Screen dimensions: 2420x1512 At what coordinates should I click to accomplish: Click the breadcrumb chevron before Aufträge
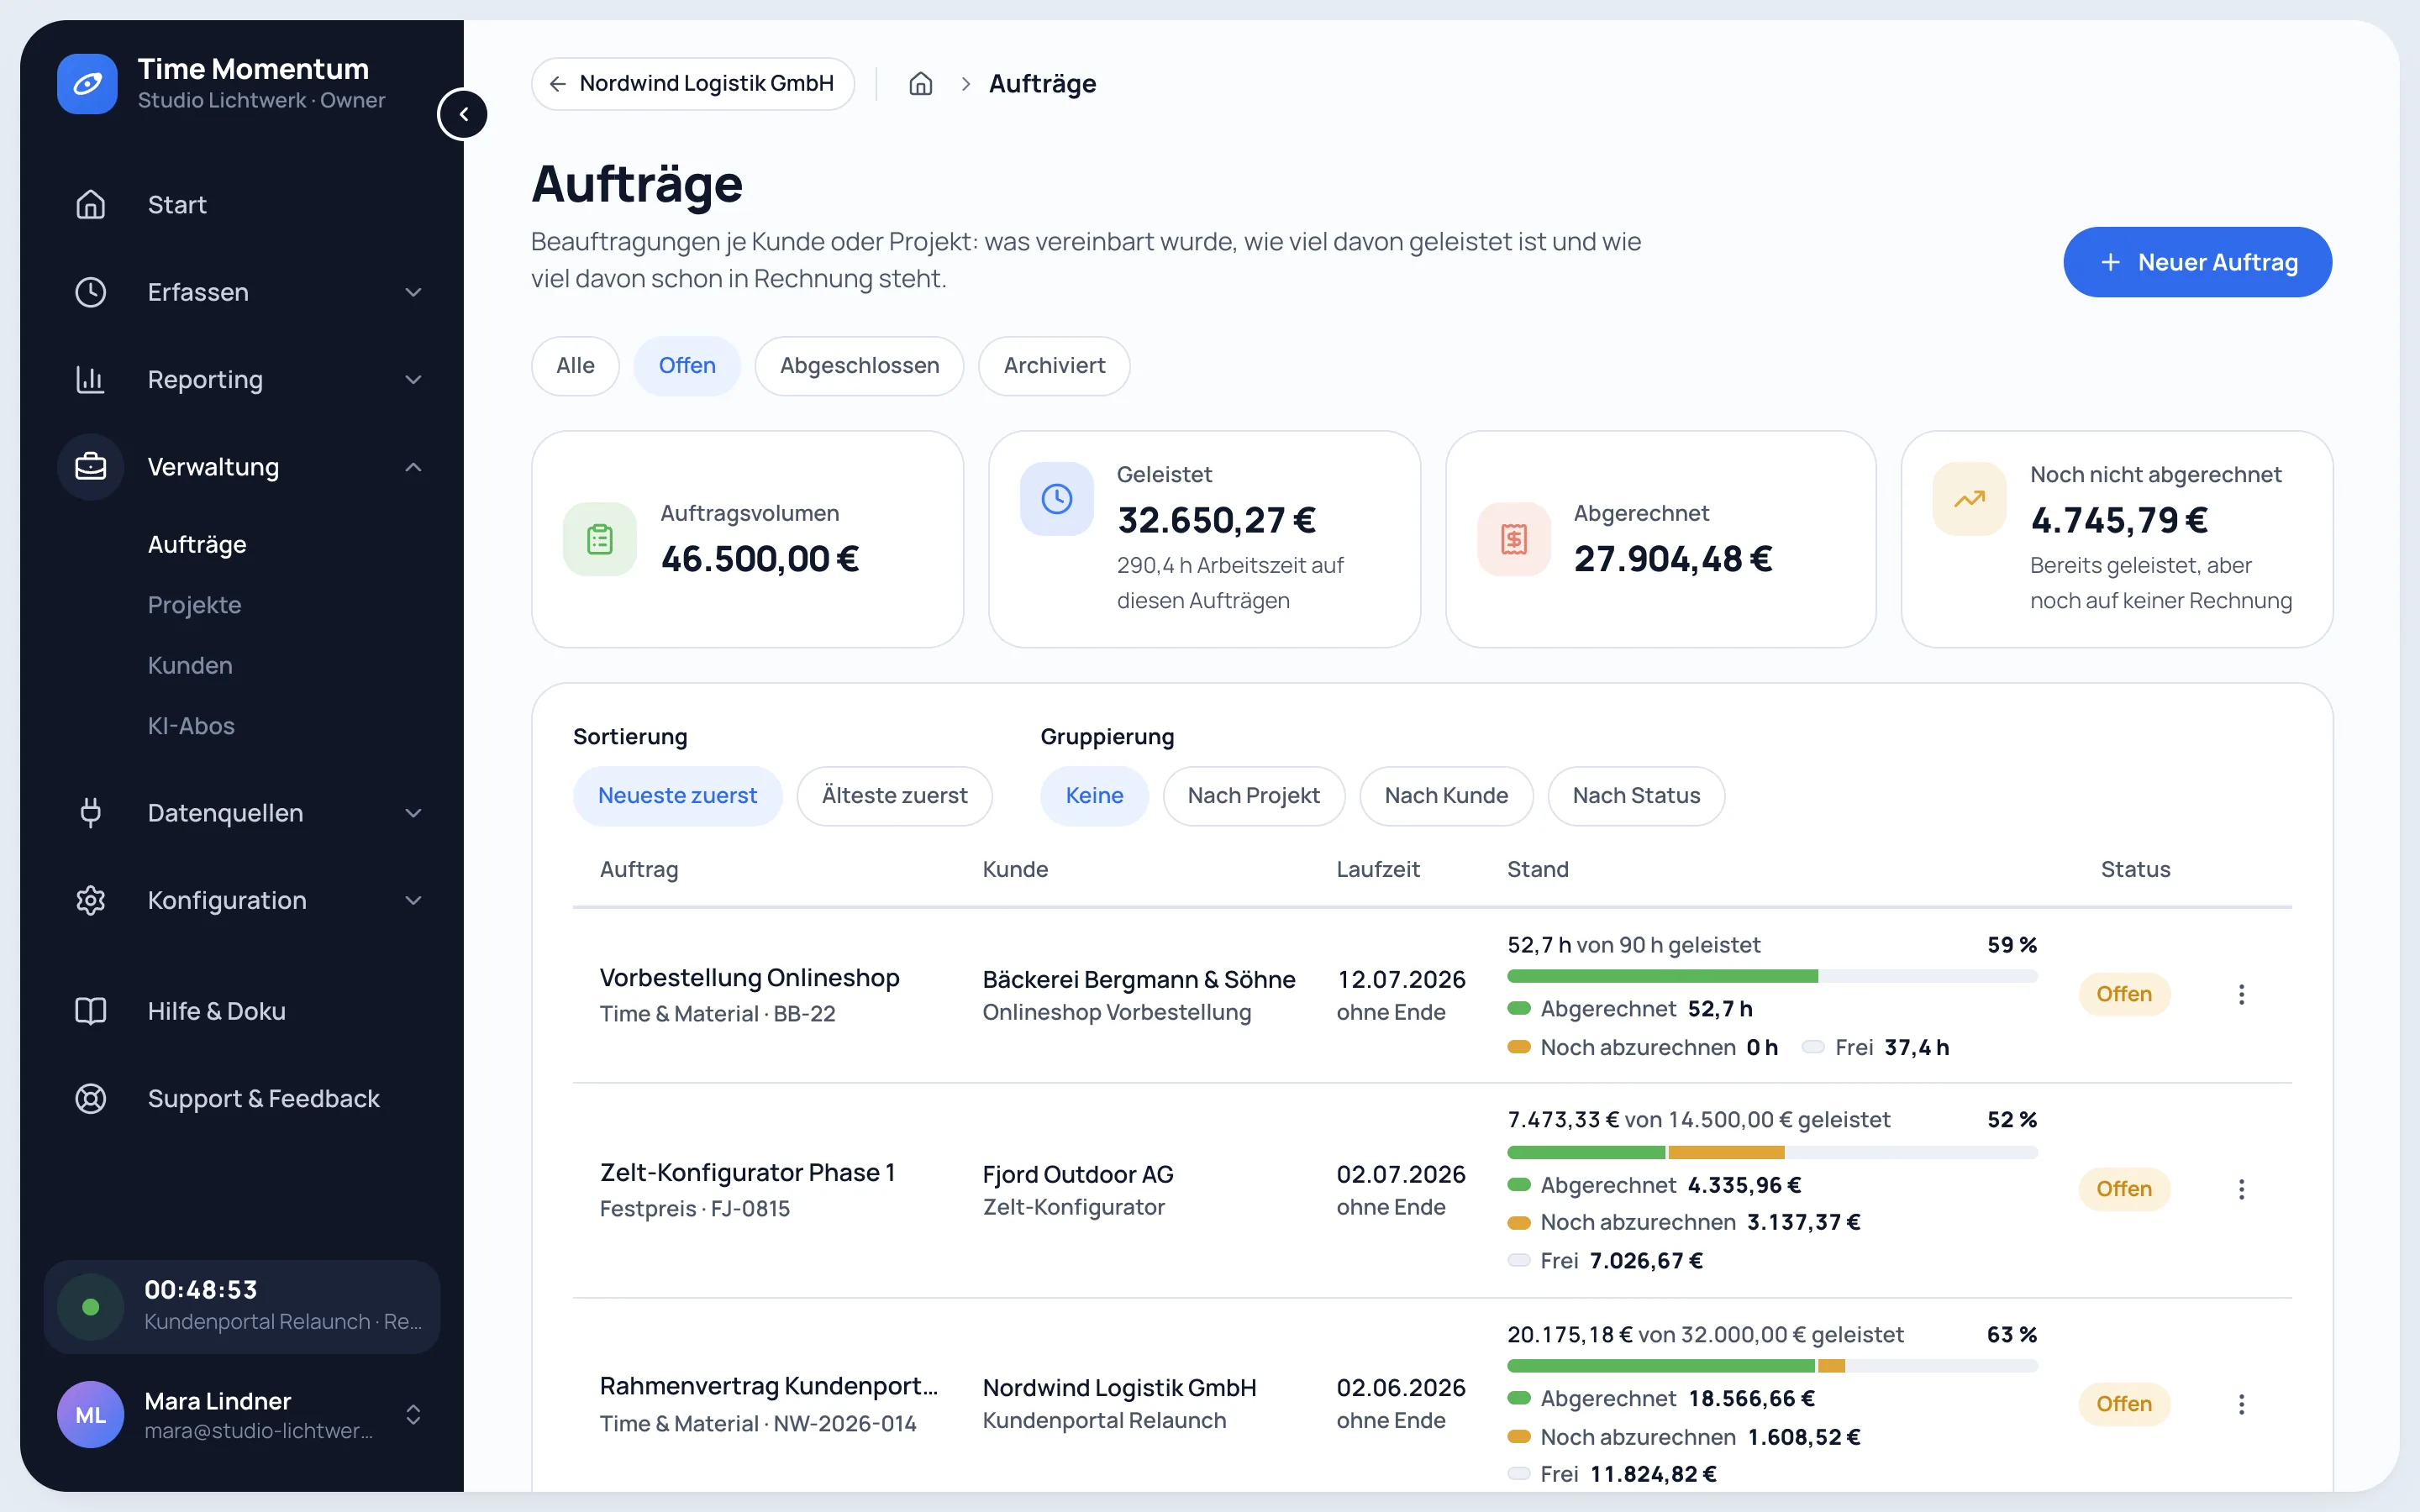point(965,84)
